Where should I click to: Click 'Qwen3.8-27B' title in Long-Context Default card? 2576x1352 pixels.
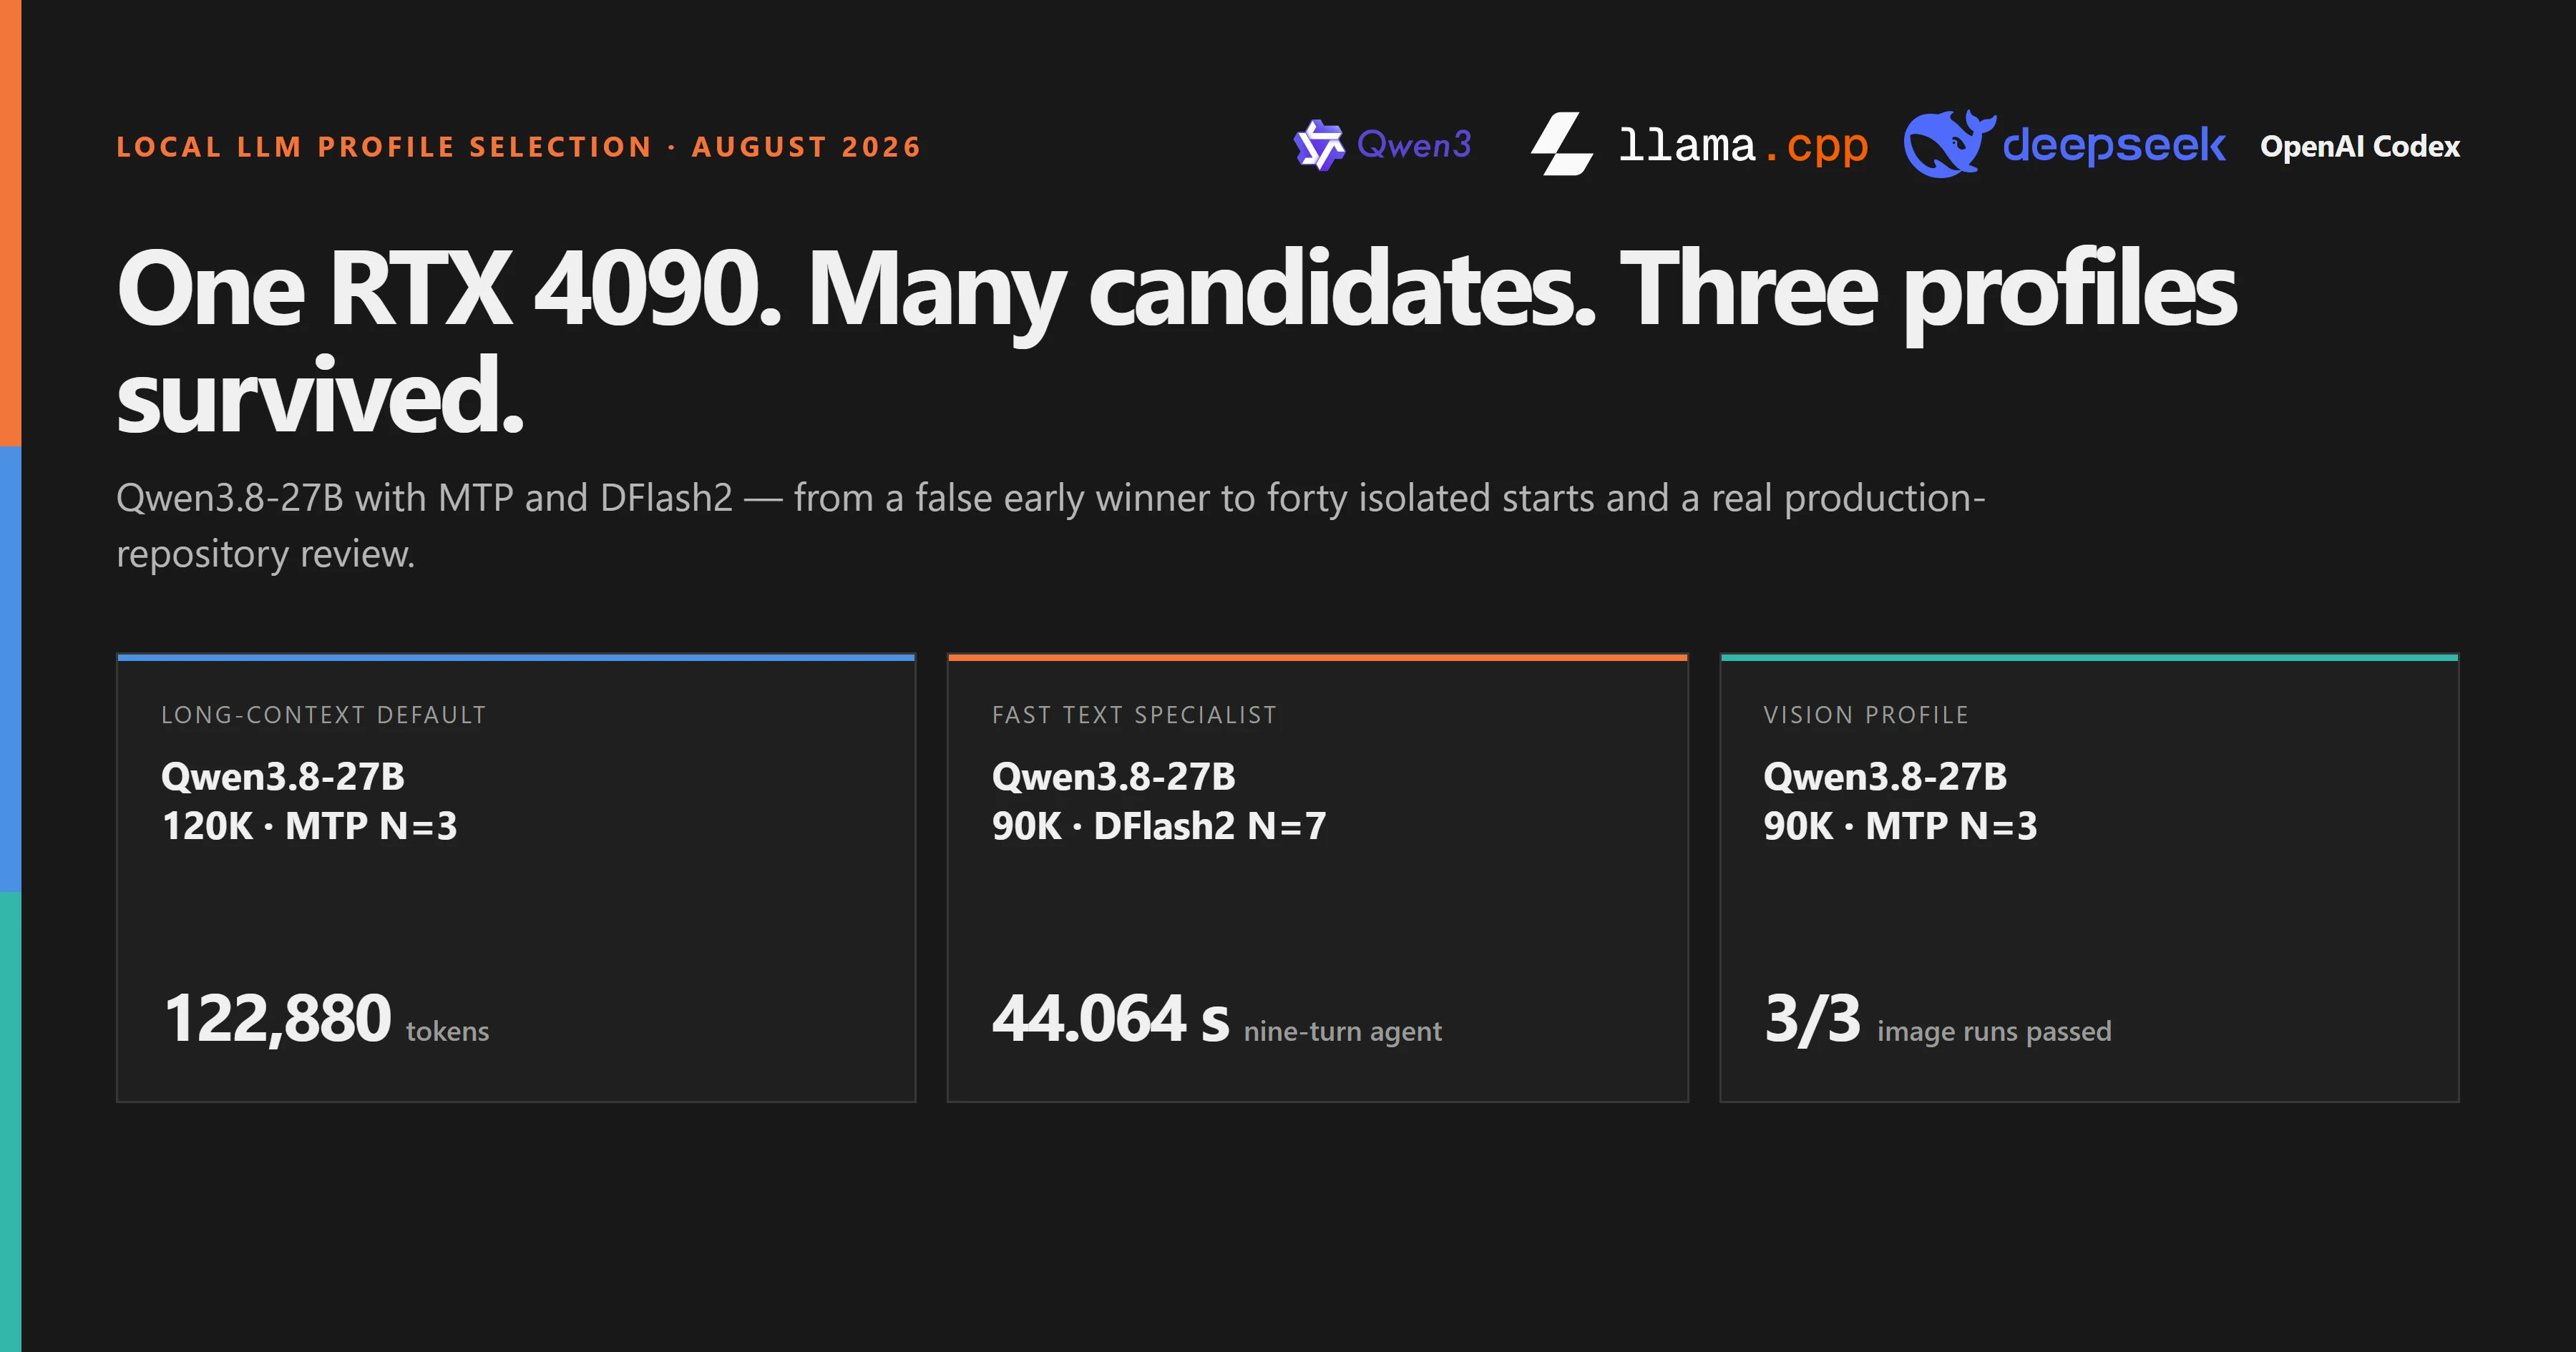click(283, 777)
